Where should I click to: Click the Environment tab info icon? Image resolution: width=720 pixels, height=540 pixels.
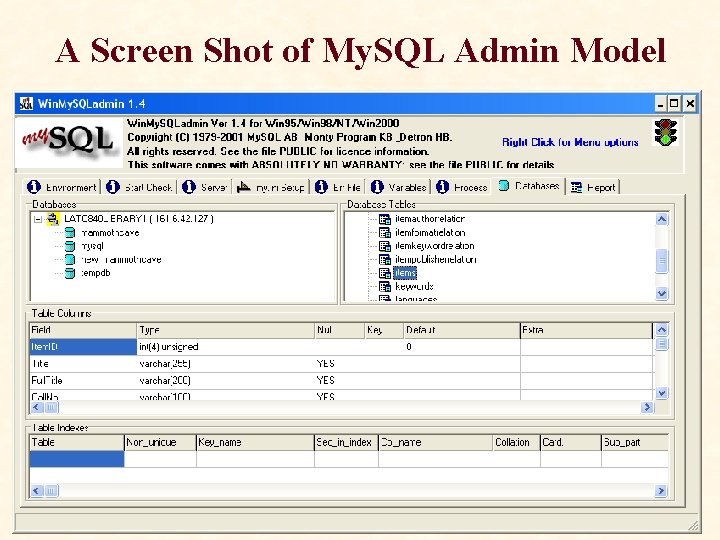tap(34, 187)
